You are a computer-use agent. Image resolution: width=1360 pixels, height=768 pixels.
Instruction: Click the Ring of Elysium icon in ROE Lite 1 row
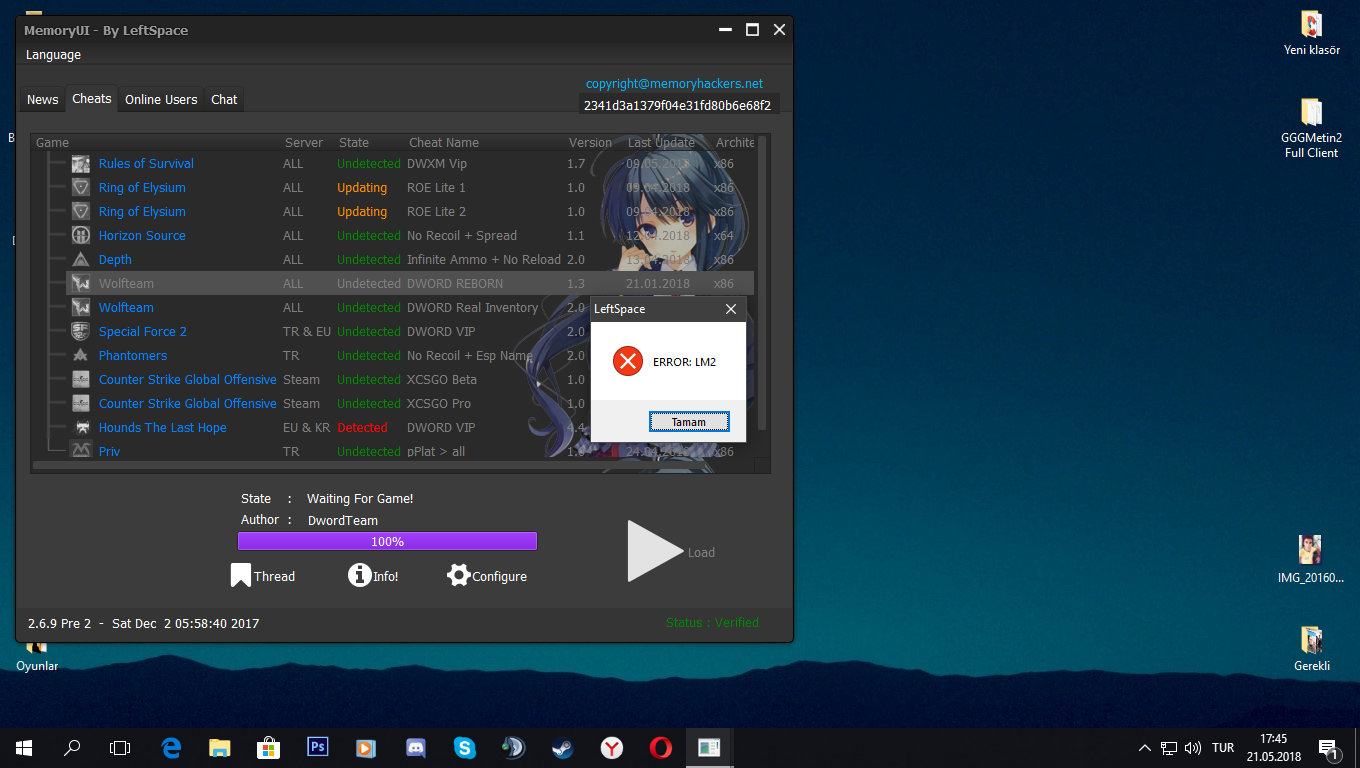click(81, 188)
